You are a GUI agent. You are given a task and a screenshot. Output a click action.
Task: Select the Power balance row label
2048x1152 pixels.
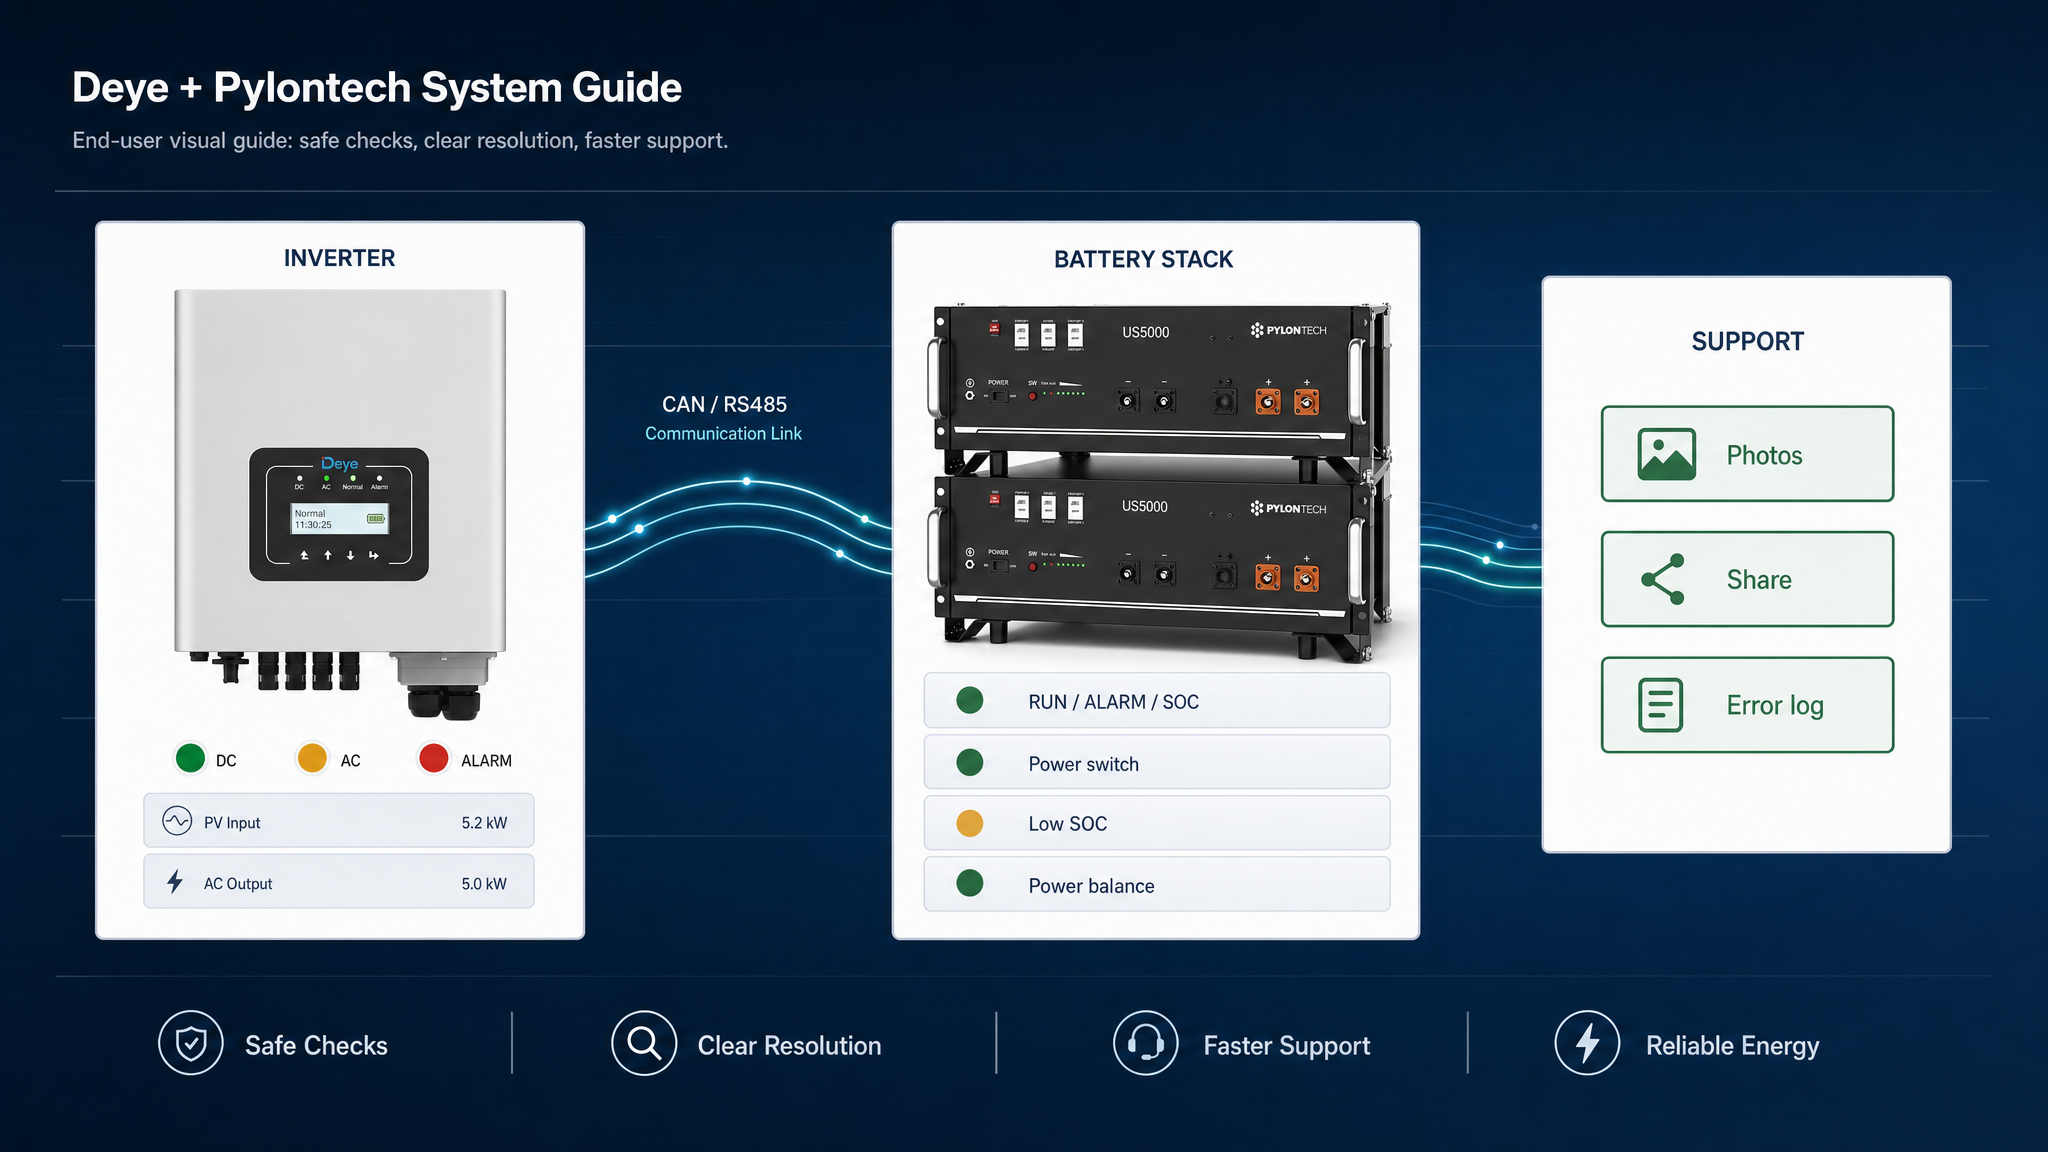tap(1091, 886)
